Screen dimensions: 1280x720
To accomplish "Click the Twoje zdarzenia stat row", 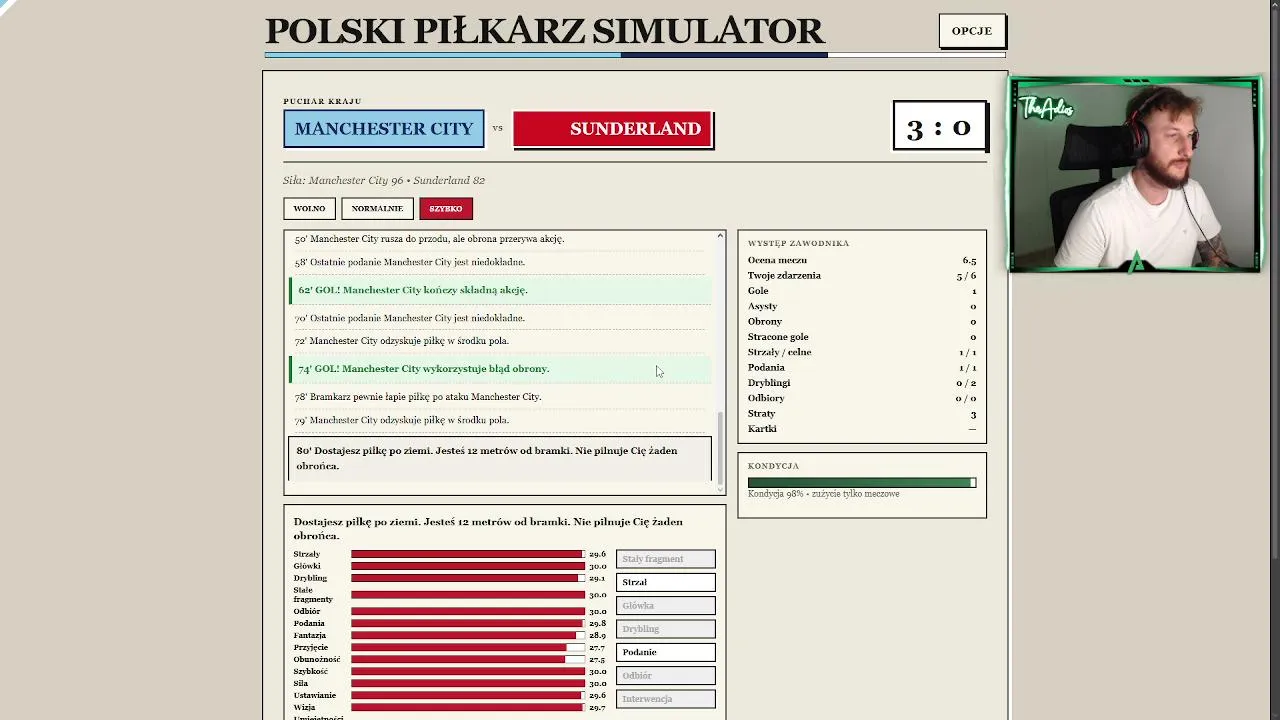I will [862, 275].
